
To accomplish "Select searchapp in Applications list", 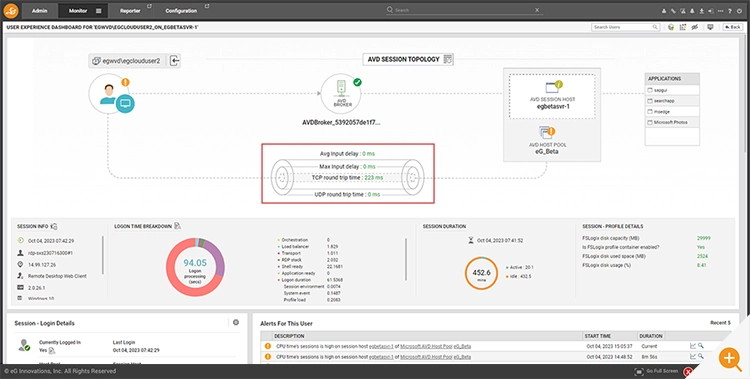I will coord(672,101).
